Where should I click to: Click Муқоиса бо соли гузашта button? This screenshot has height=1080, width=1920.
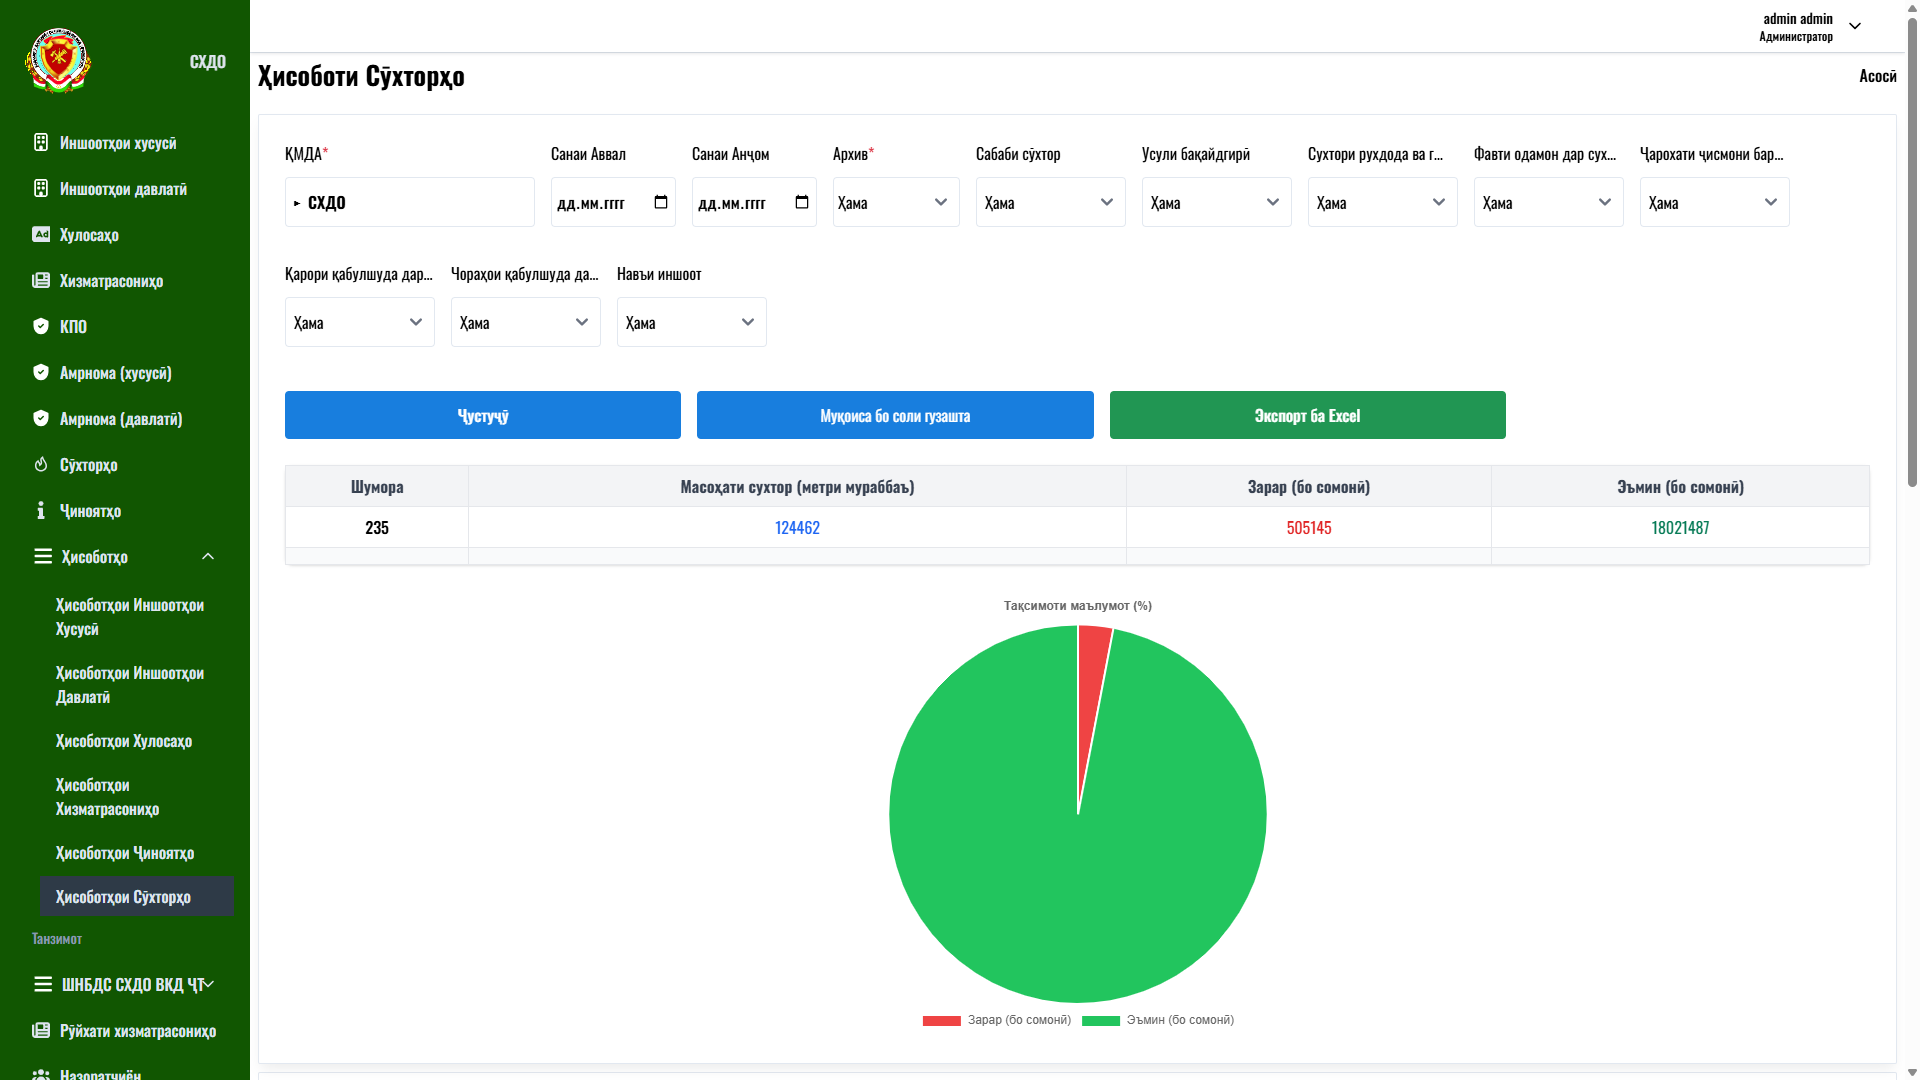(x=895, y=415)
